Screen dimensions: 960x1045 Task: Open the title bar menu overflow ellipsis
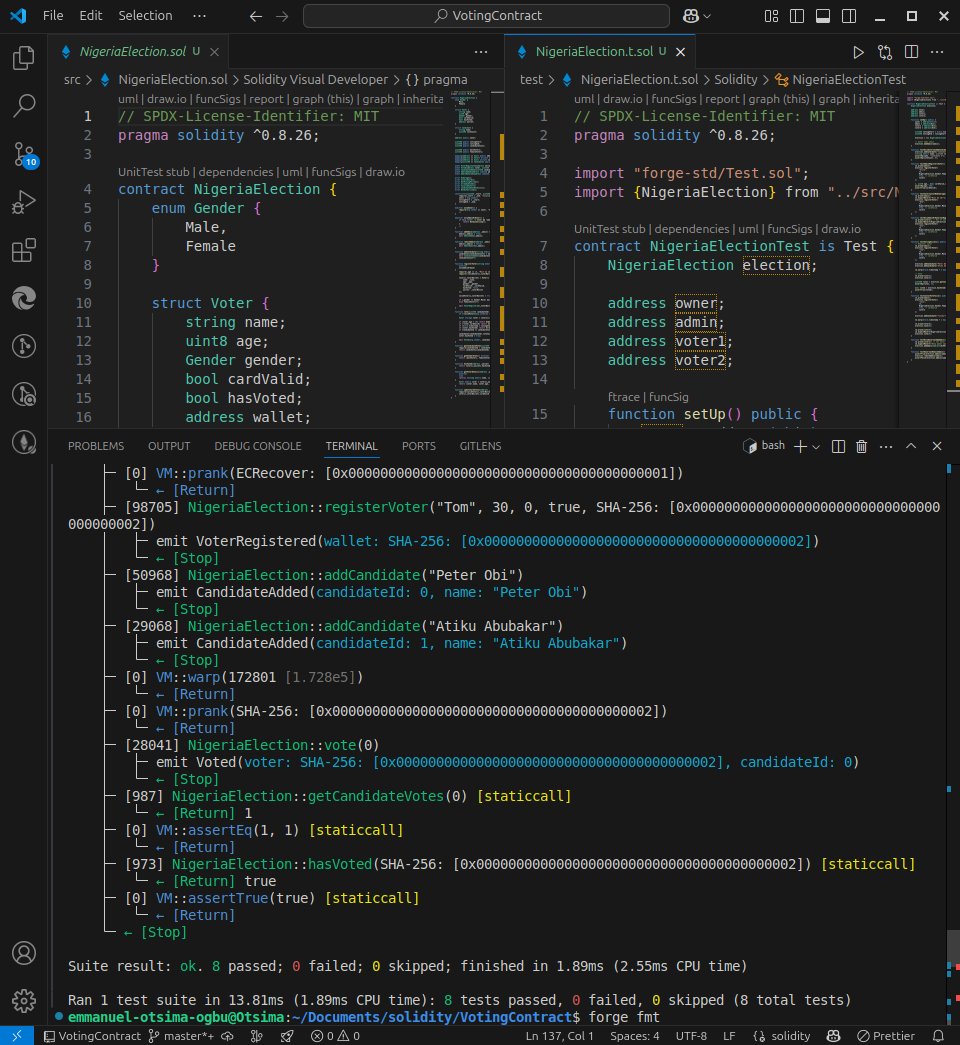[199, 15]
